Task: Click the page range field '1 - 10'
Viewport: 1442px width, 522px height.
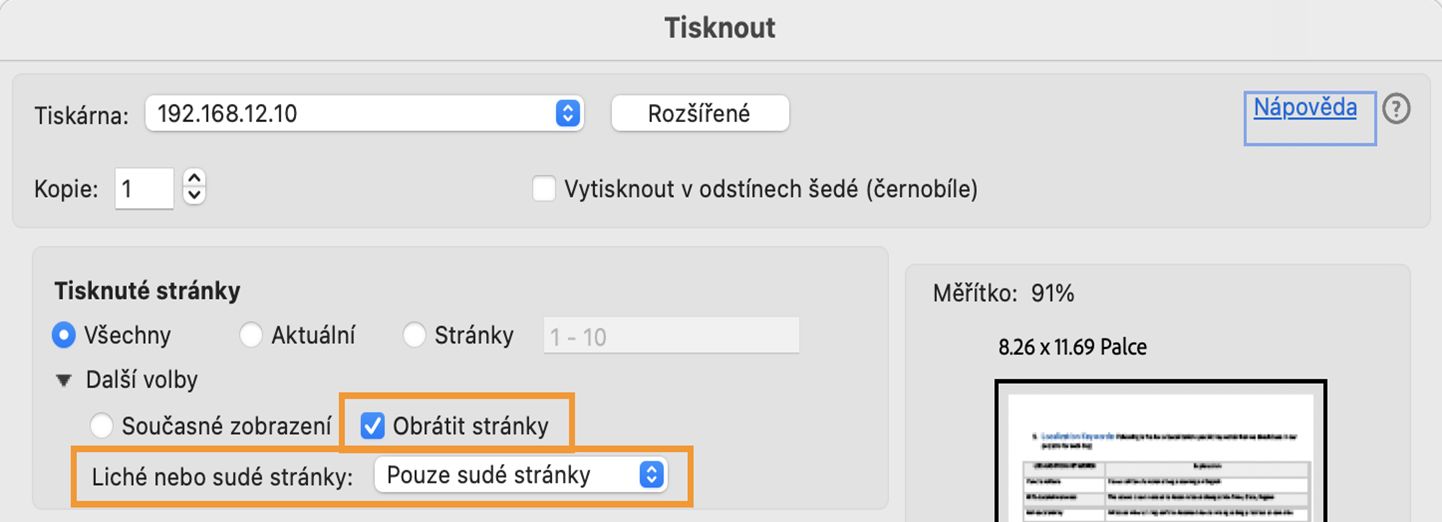Action: click(670, 336)
